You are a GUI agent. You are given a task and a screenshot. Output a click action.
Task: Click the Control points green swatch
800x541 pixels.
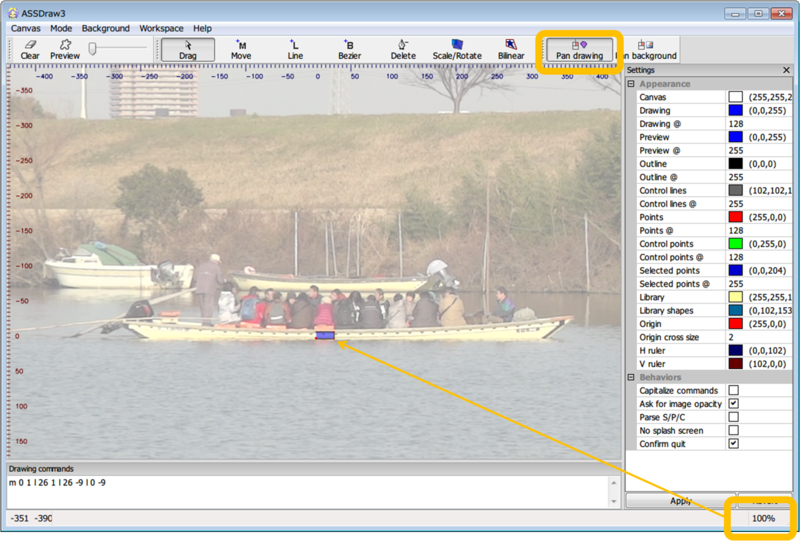pyautogui.click(x=735, y=243)
